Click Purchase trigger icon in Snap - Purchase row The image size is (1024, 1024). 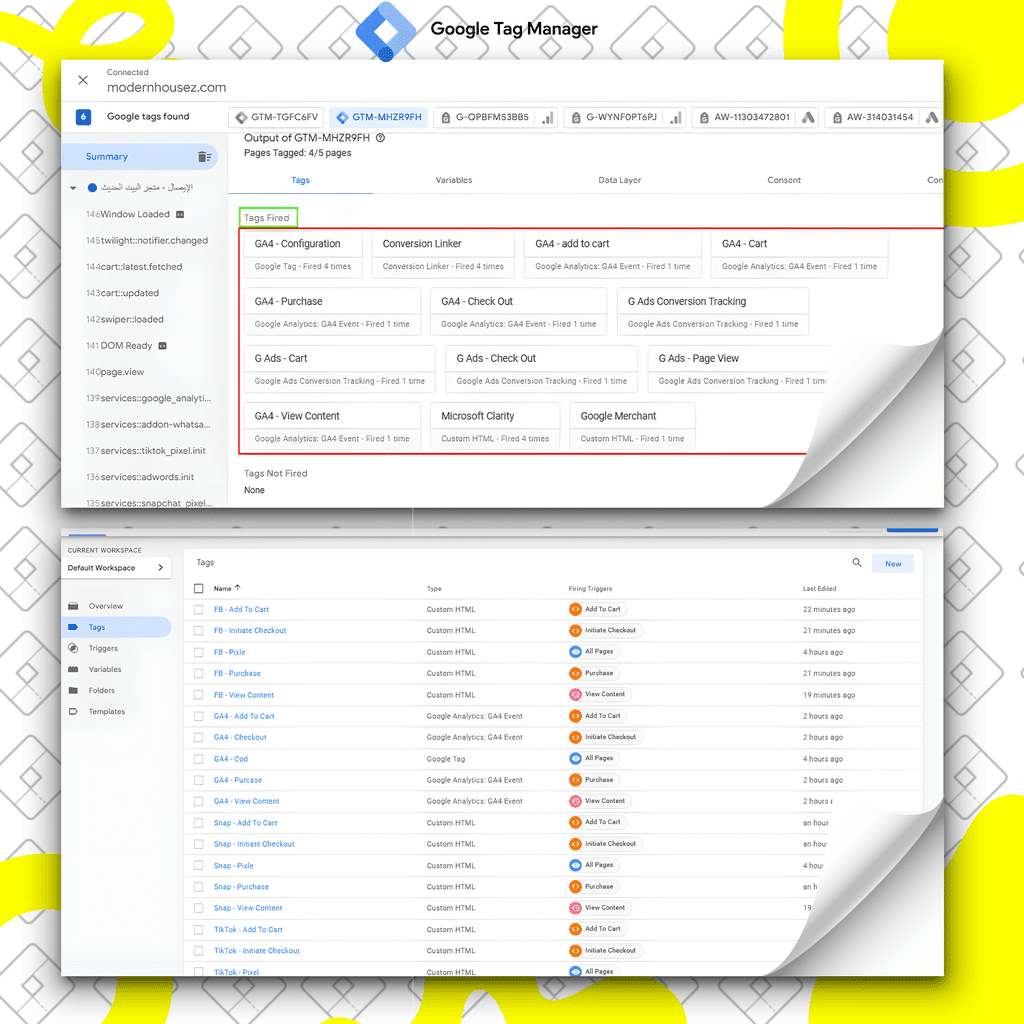pyautogui.click(x=575, y=886)
